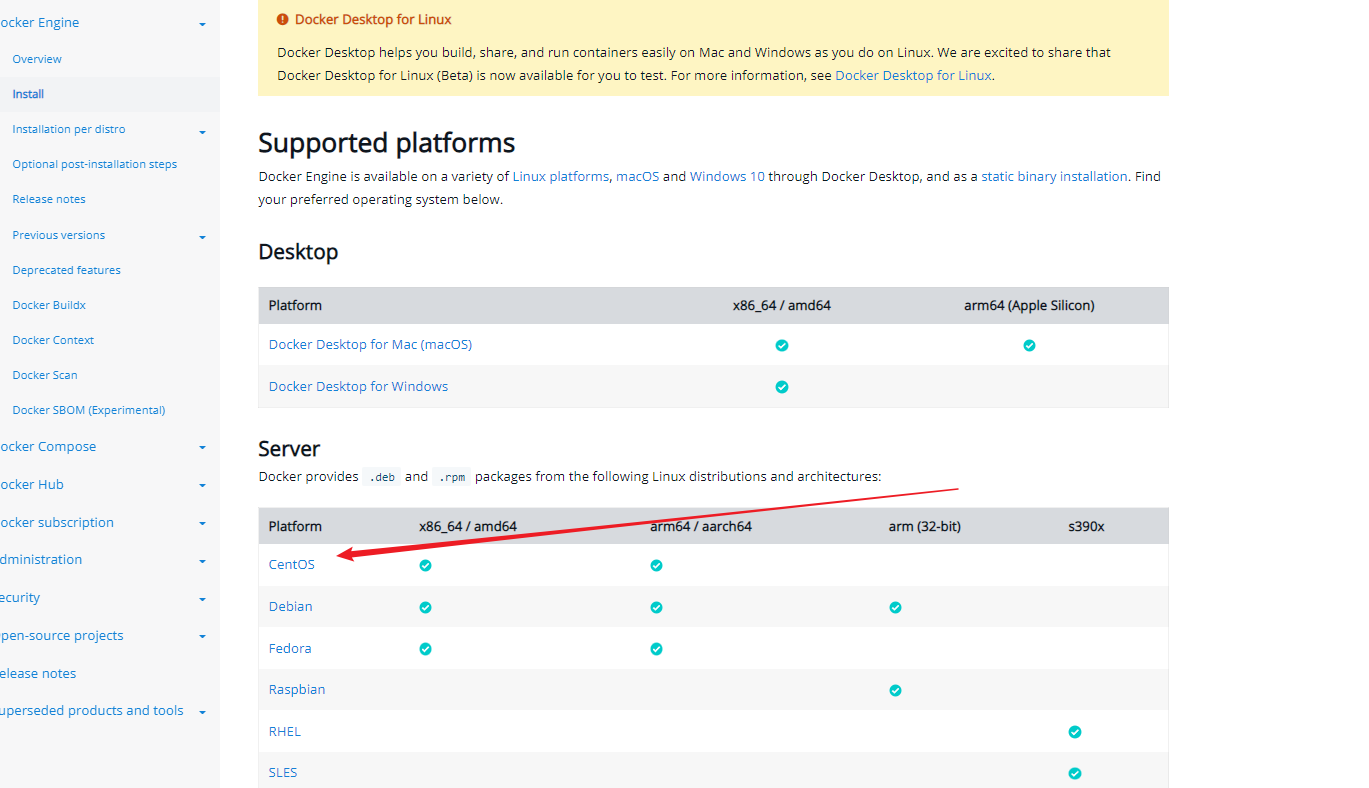Open Release notes under Docker Engine
Viewport: 1369px width, 788px height.
49,199
